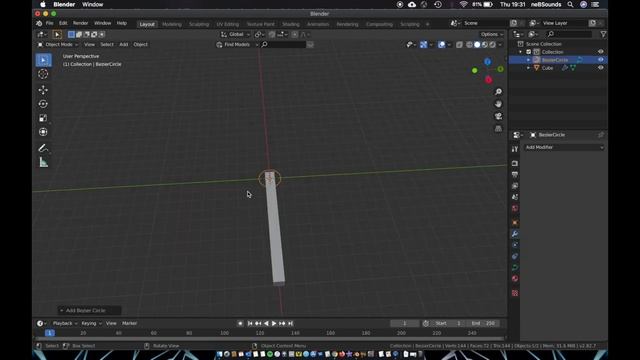This screenshot has height=360, width=640.
Task: Select the Annotate tool
Action: pos(43,148)
